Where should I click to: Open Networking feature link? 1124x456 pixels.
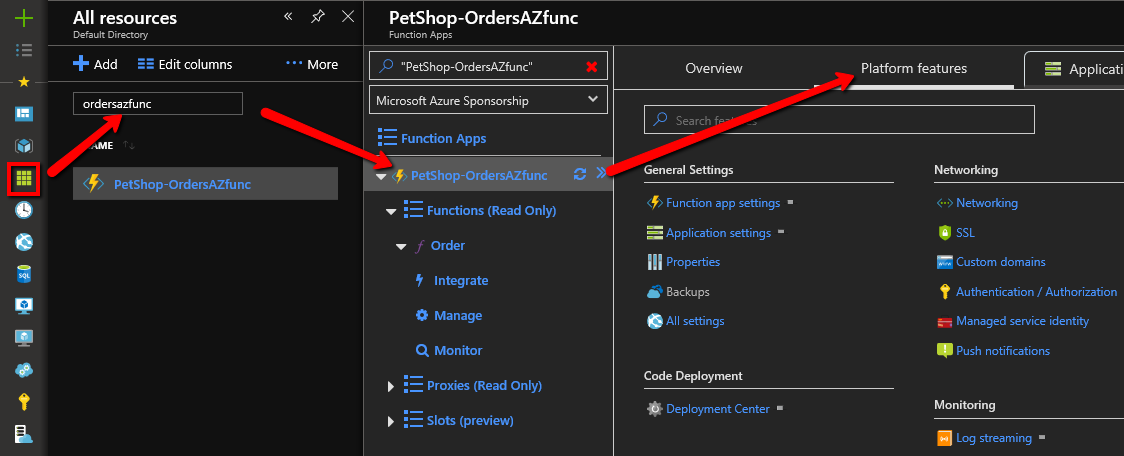(x=986, y=203)
